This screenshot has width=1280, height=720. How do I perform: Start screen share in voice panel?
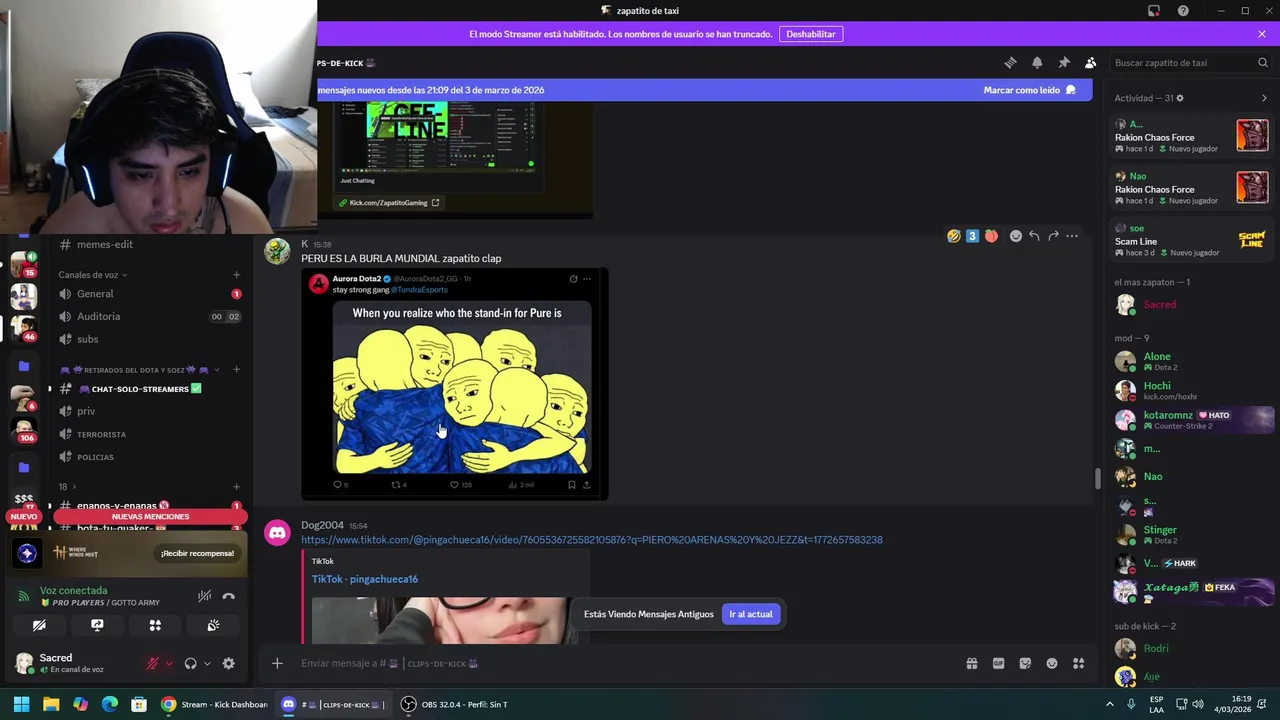(97, 625)
